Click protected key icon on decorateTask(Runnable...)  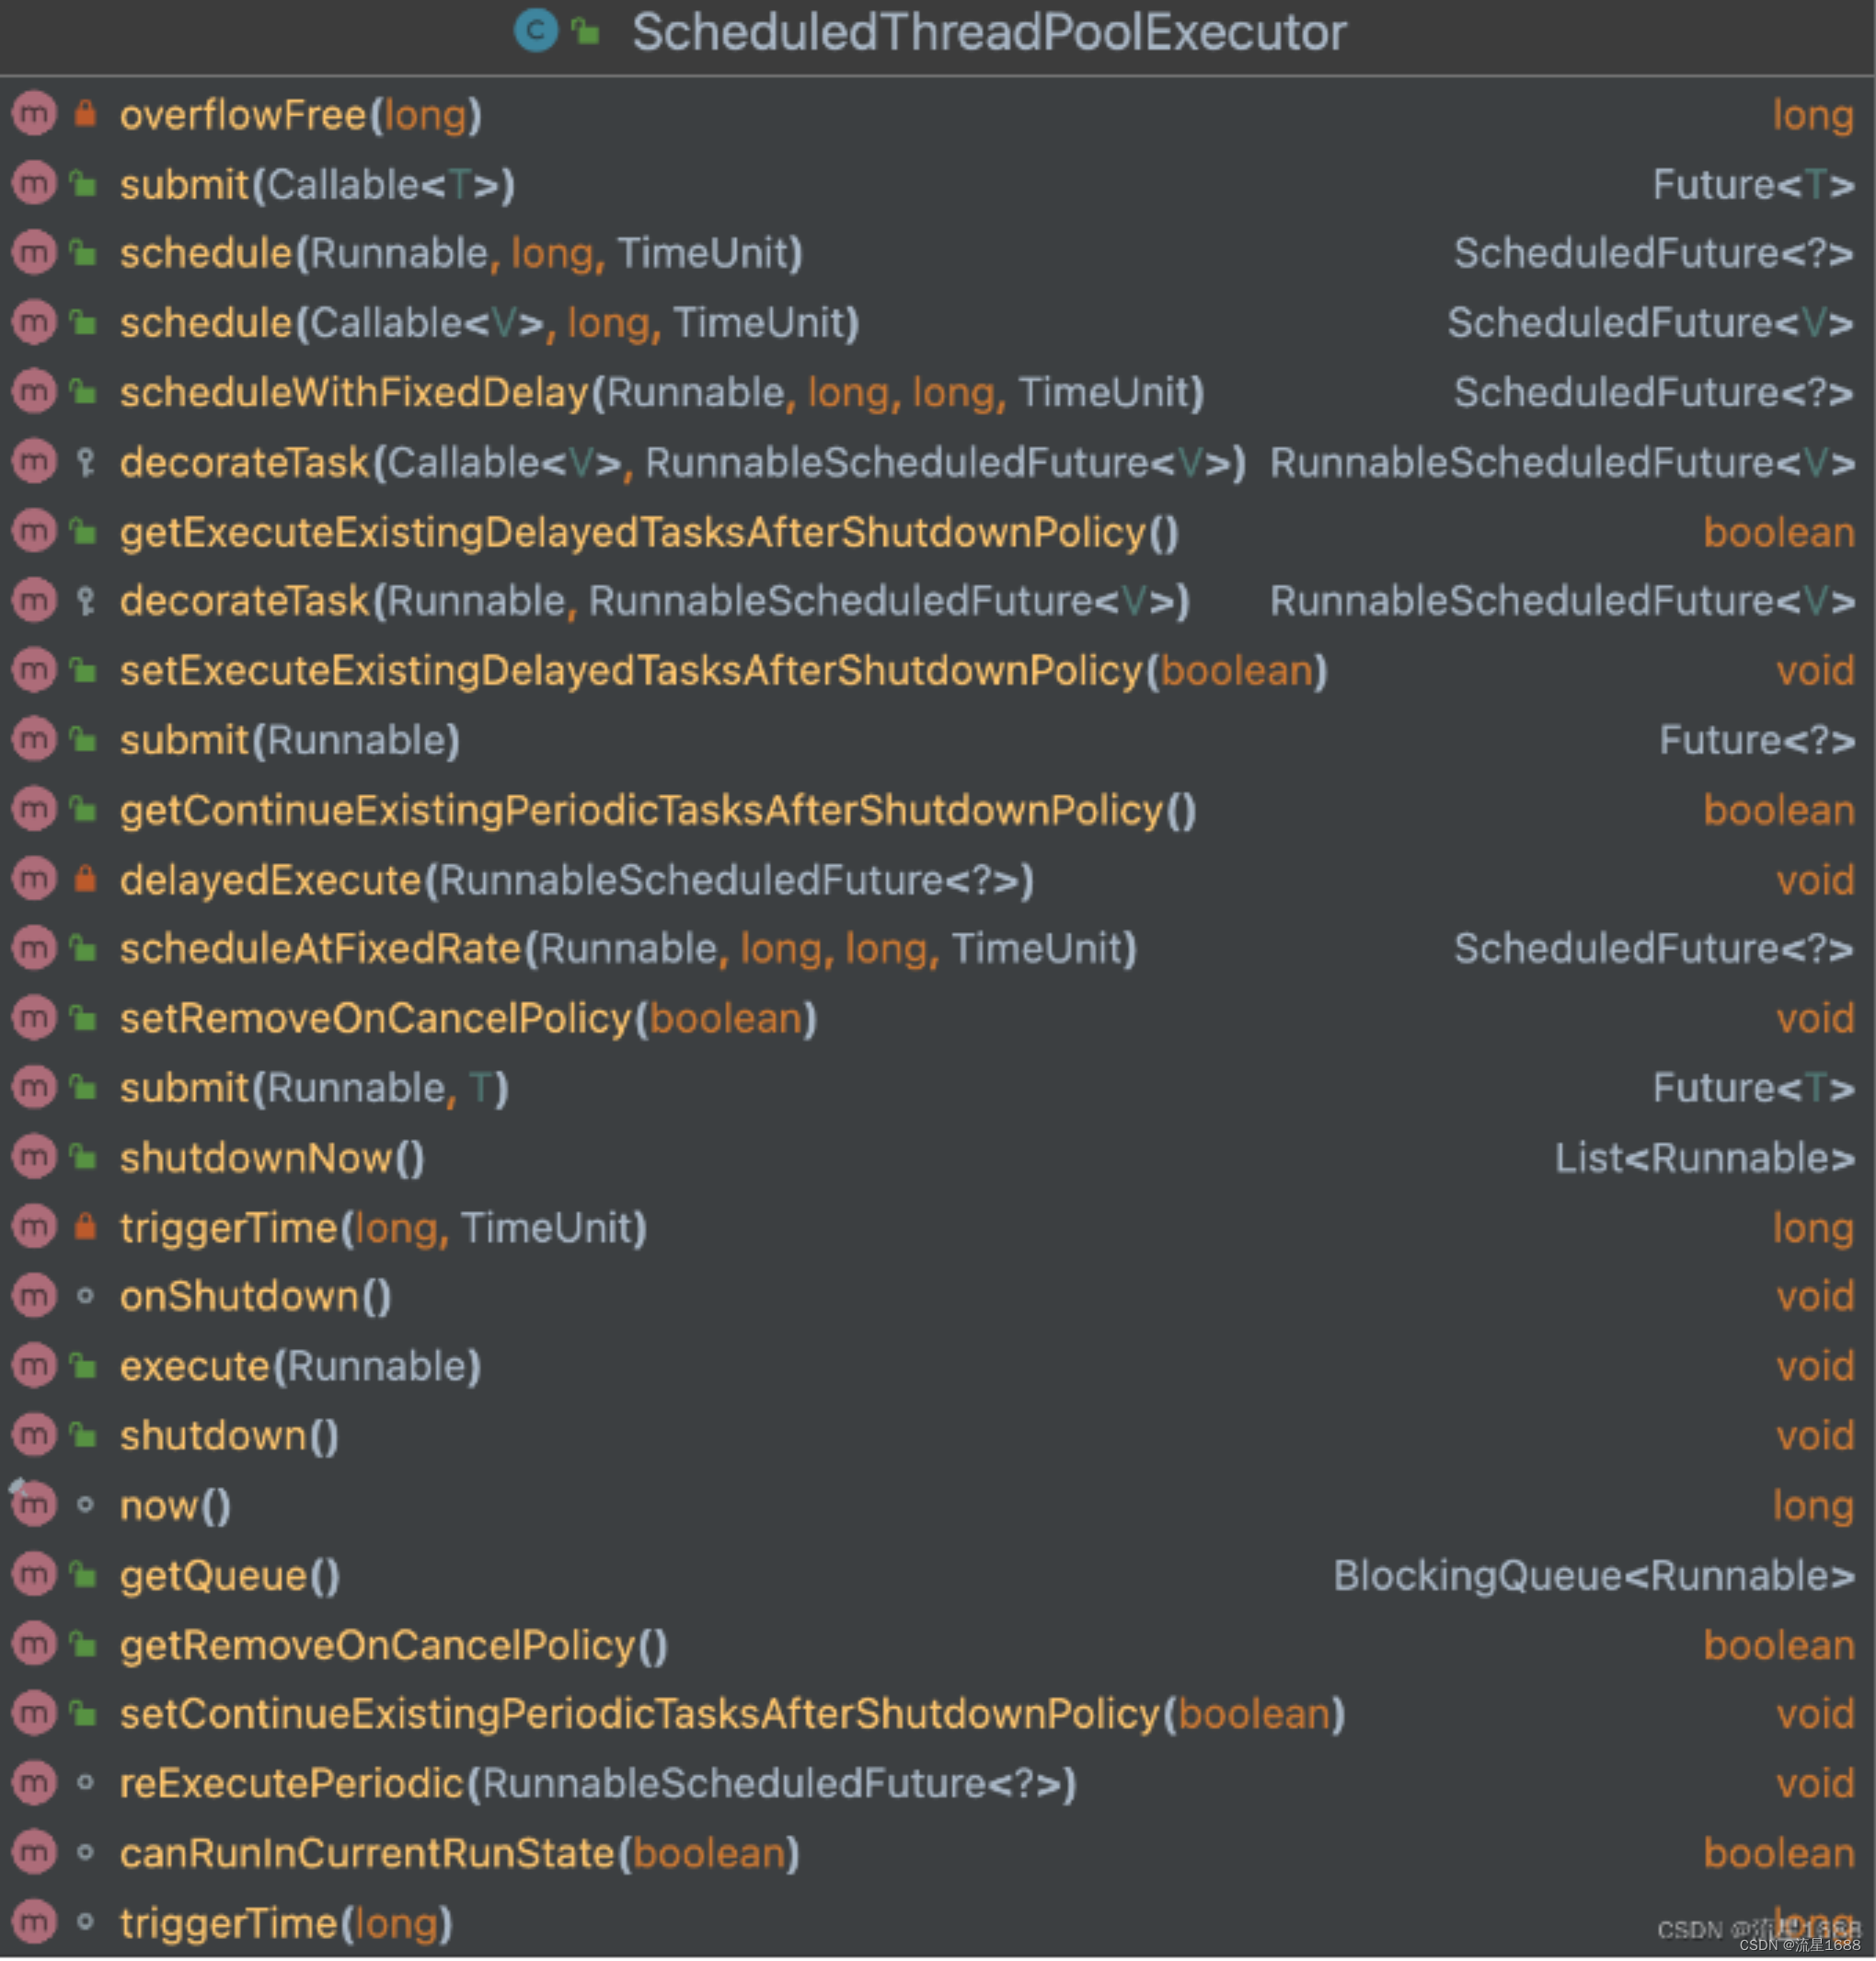point(85,601)
